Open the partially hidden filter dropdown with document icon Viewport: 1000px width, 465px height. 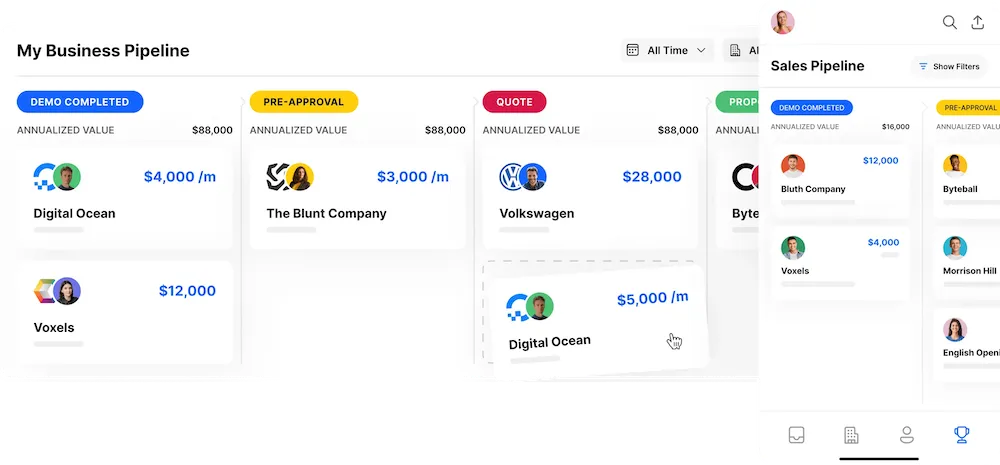click(741, 50)
